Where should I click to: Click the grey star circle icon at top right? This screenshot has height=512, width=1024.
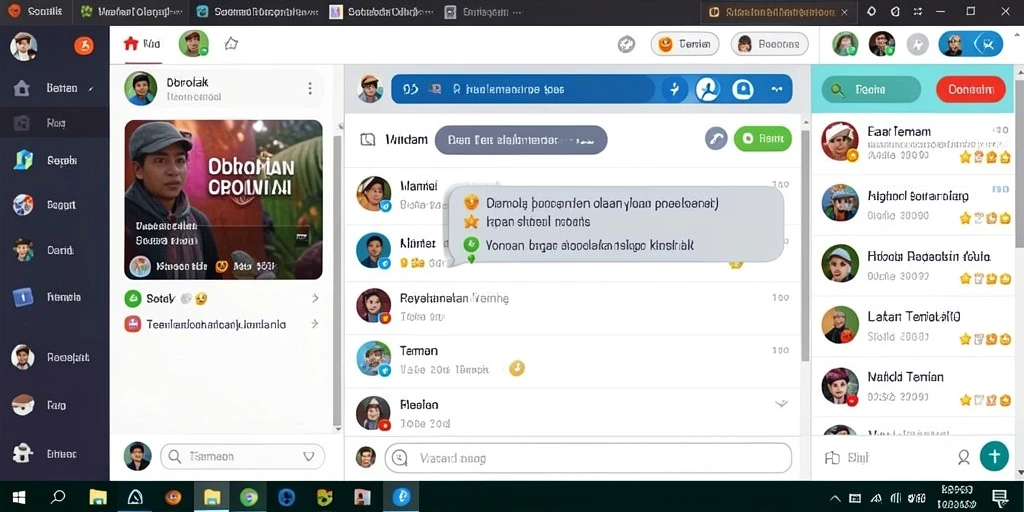[x=918, y=44]
